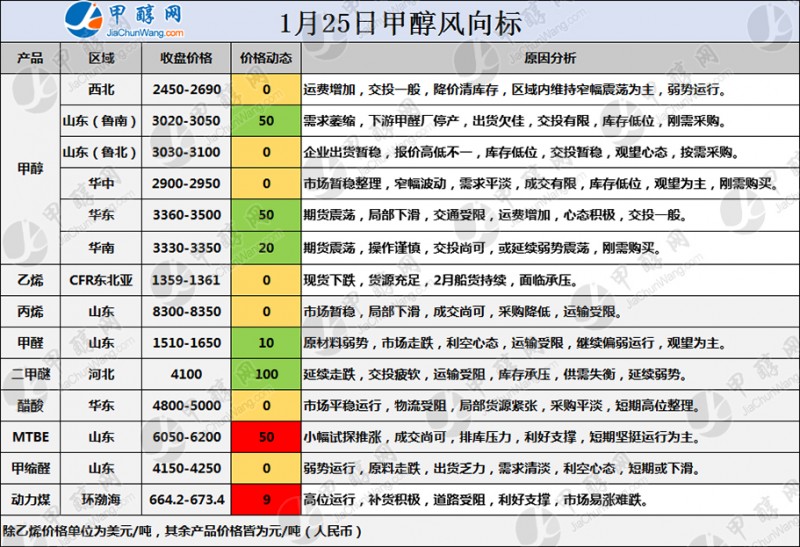Click the green 50 cell for 鲁南
Image resolution: width=800 pixels, height=547 pixels.
(266, 121)
